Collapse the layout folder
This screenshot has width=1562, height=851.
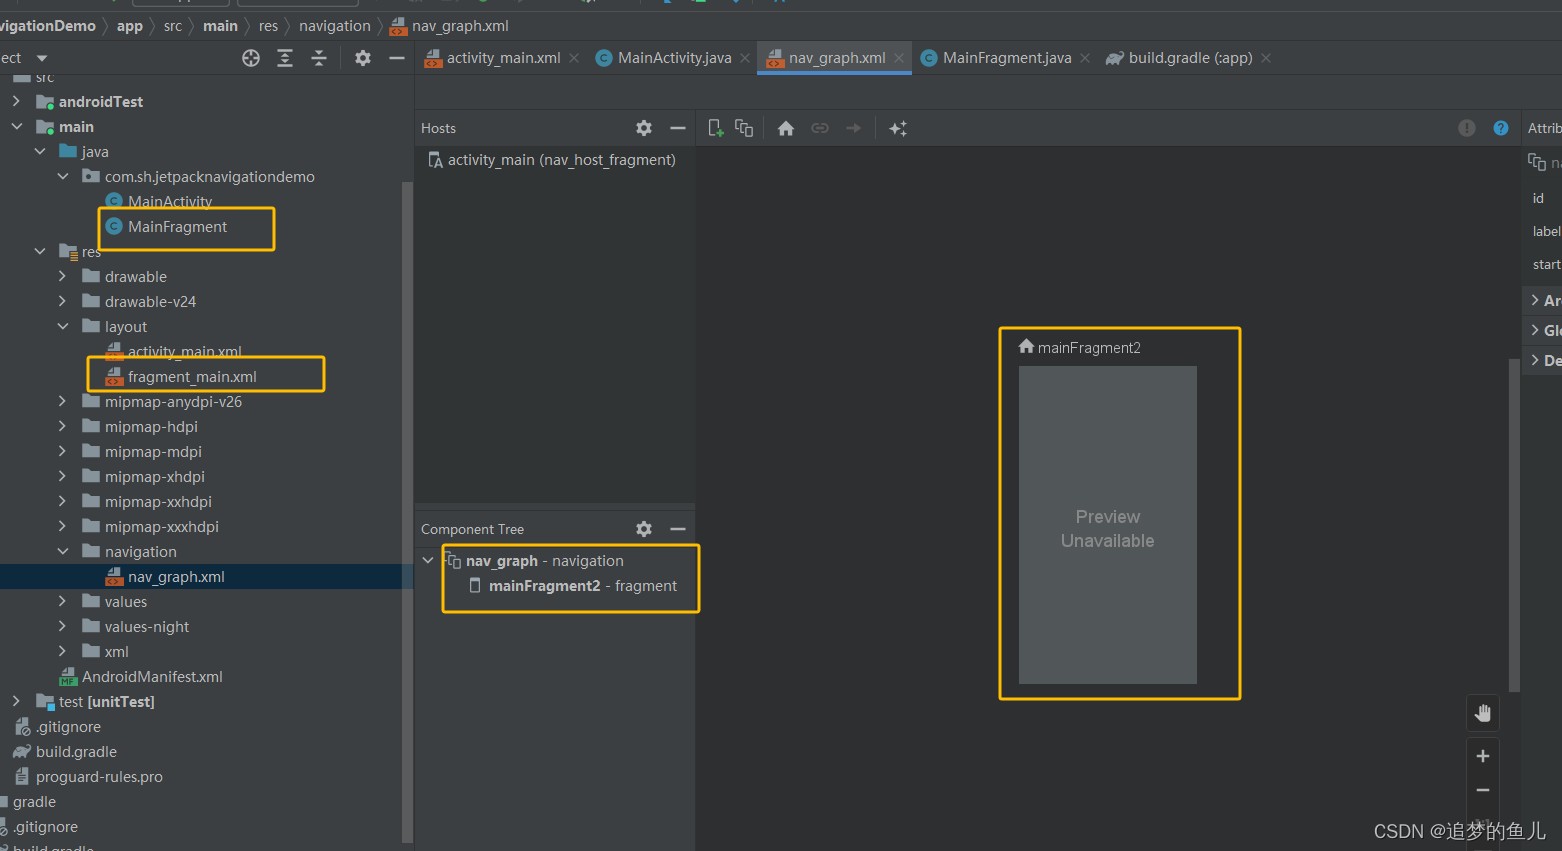coord(63,326)
